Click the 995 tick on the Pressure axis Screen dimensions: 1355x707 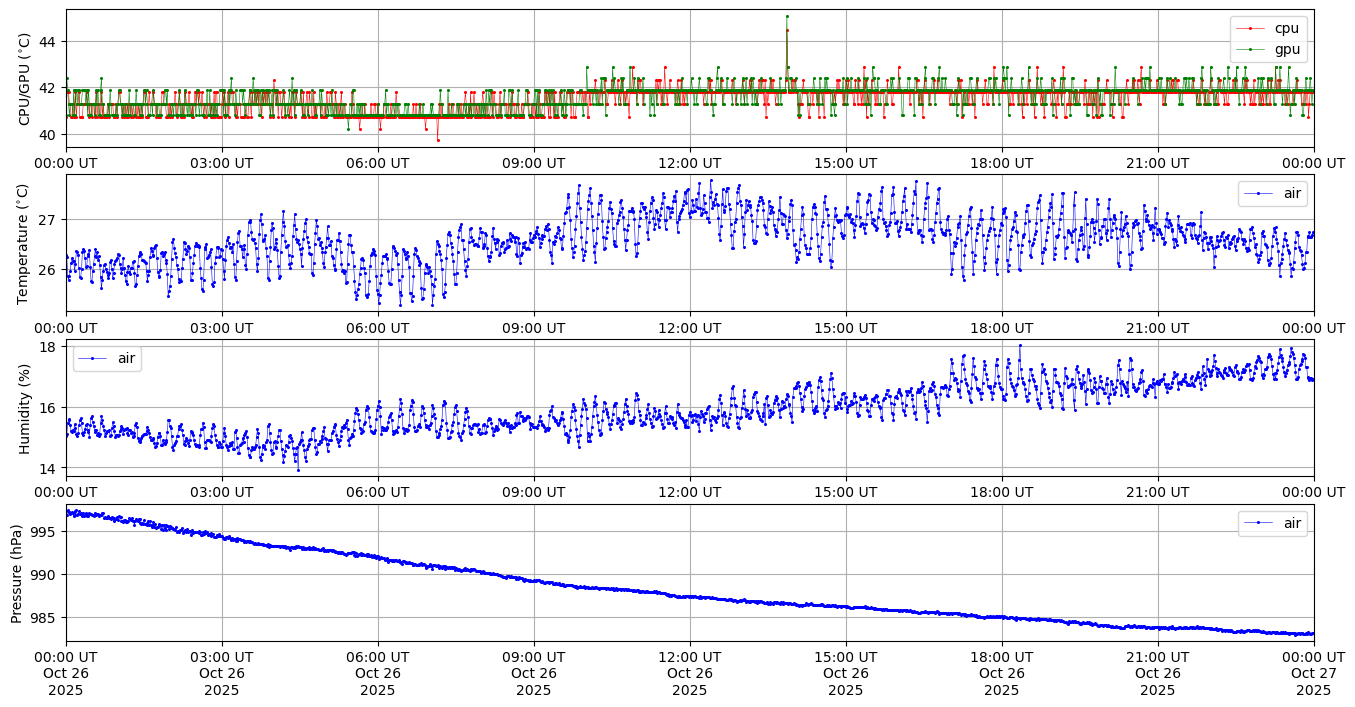46,531
